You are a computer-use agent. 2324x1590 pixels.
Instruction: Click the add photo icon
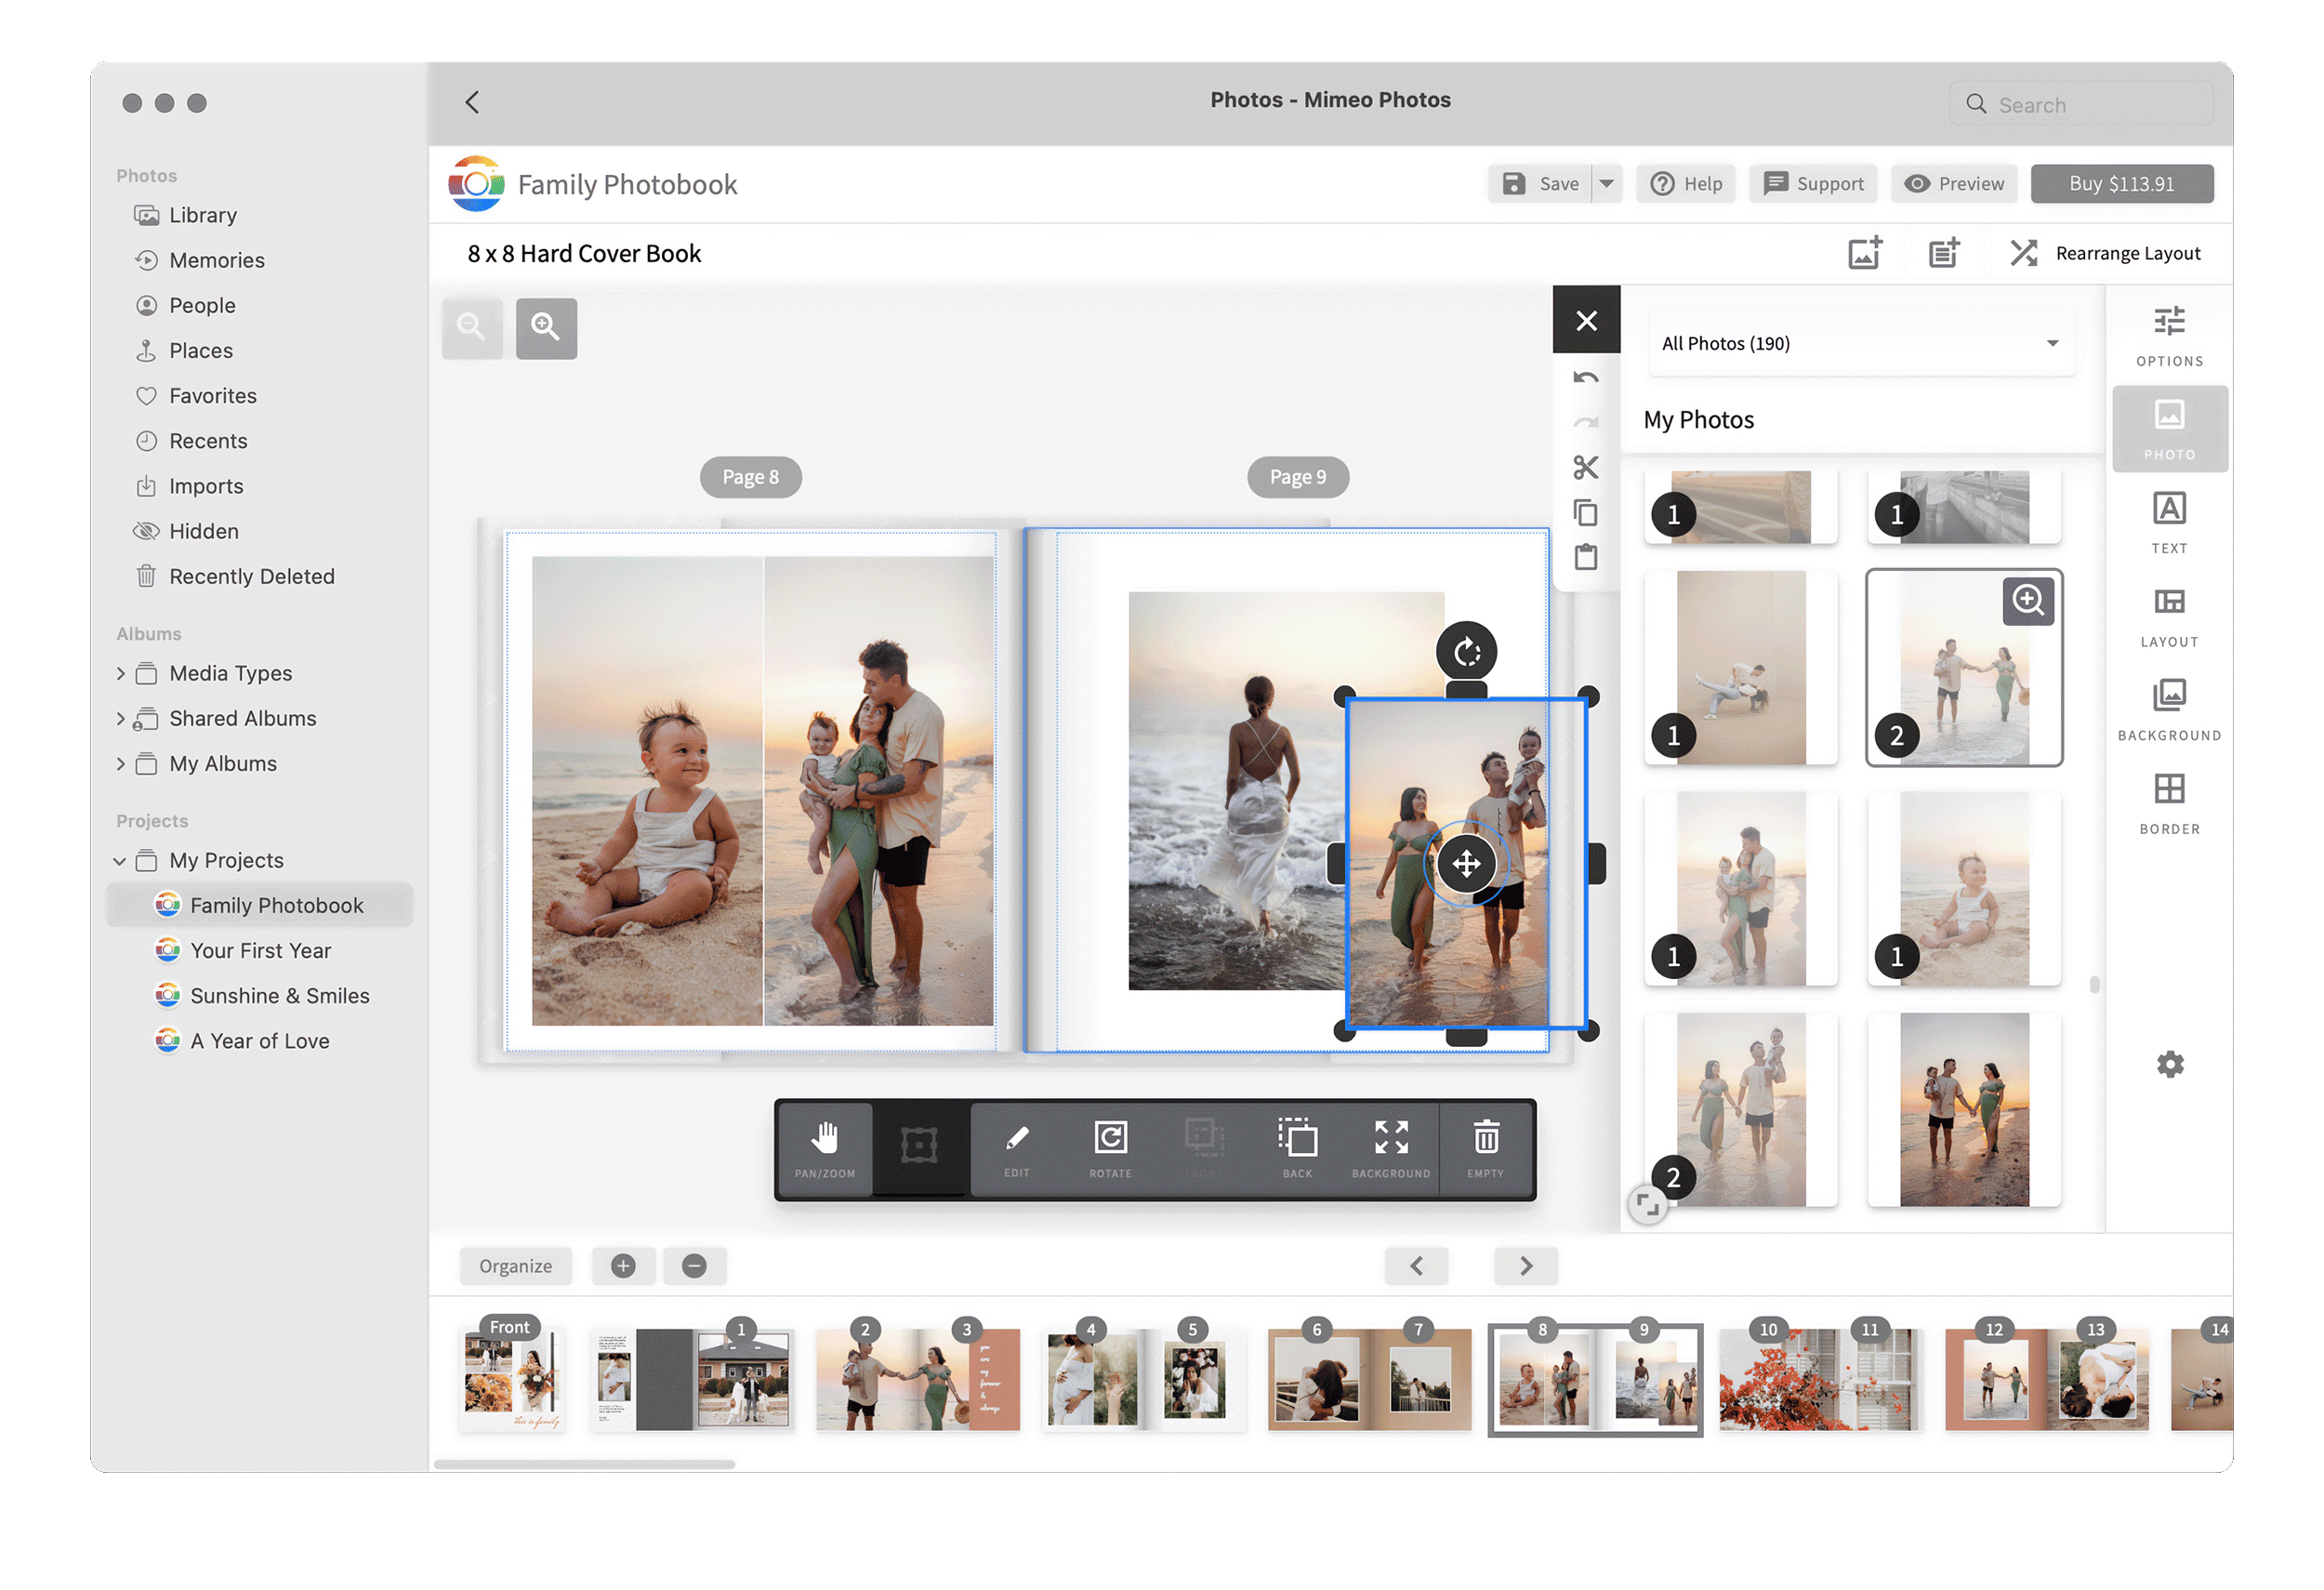[x=1865, y=253]
